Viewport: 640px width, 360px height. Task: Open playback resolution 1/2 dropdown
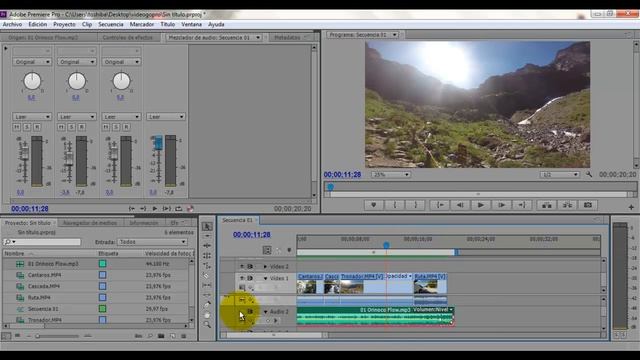point(560,175)
